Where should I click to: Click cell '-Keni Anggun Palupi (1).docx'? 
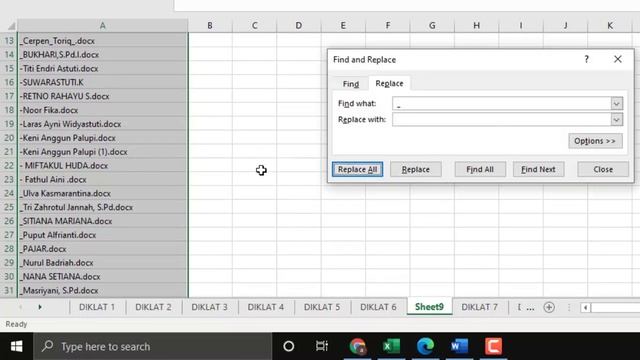[x=102, y=152]
